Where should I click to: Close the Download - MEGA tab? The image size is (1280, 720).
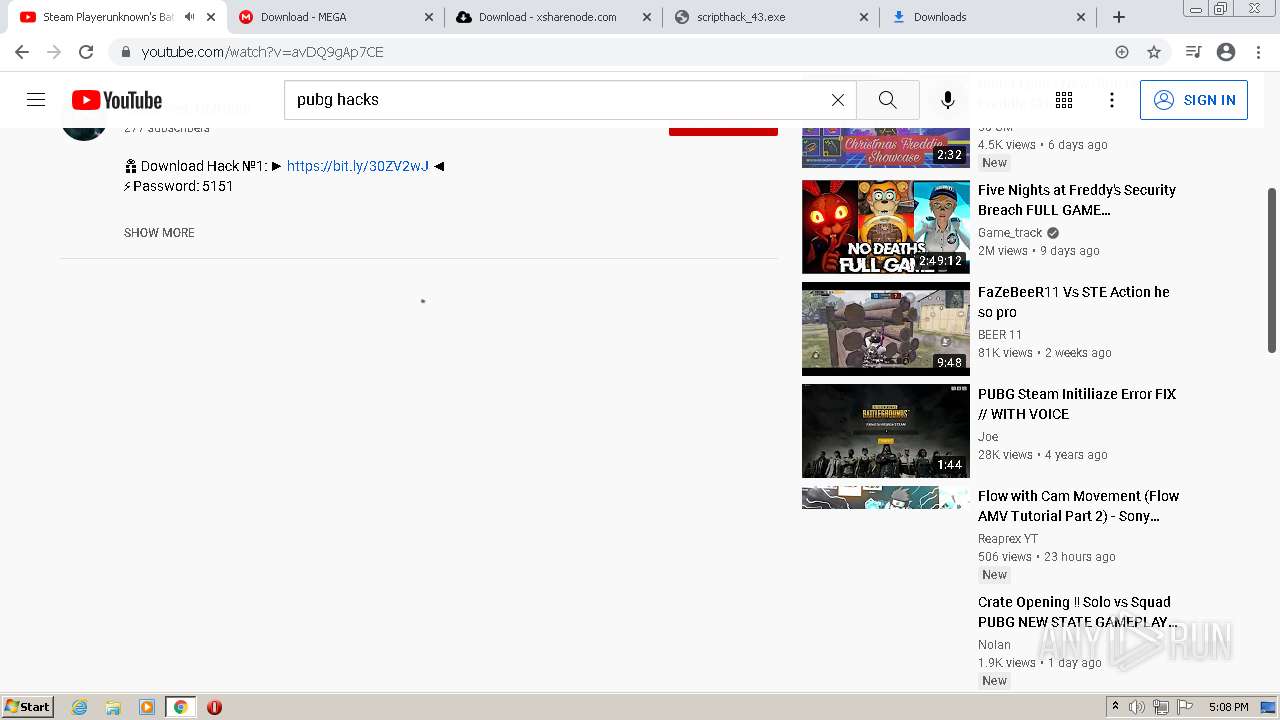[x=428, y=17]
